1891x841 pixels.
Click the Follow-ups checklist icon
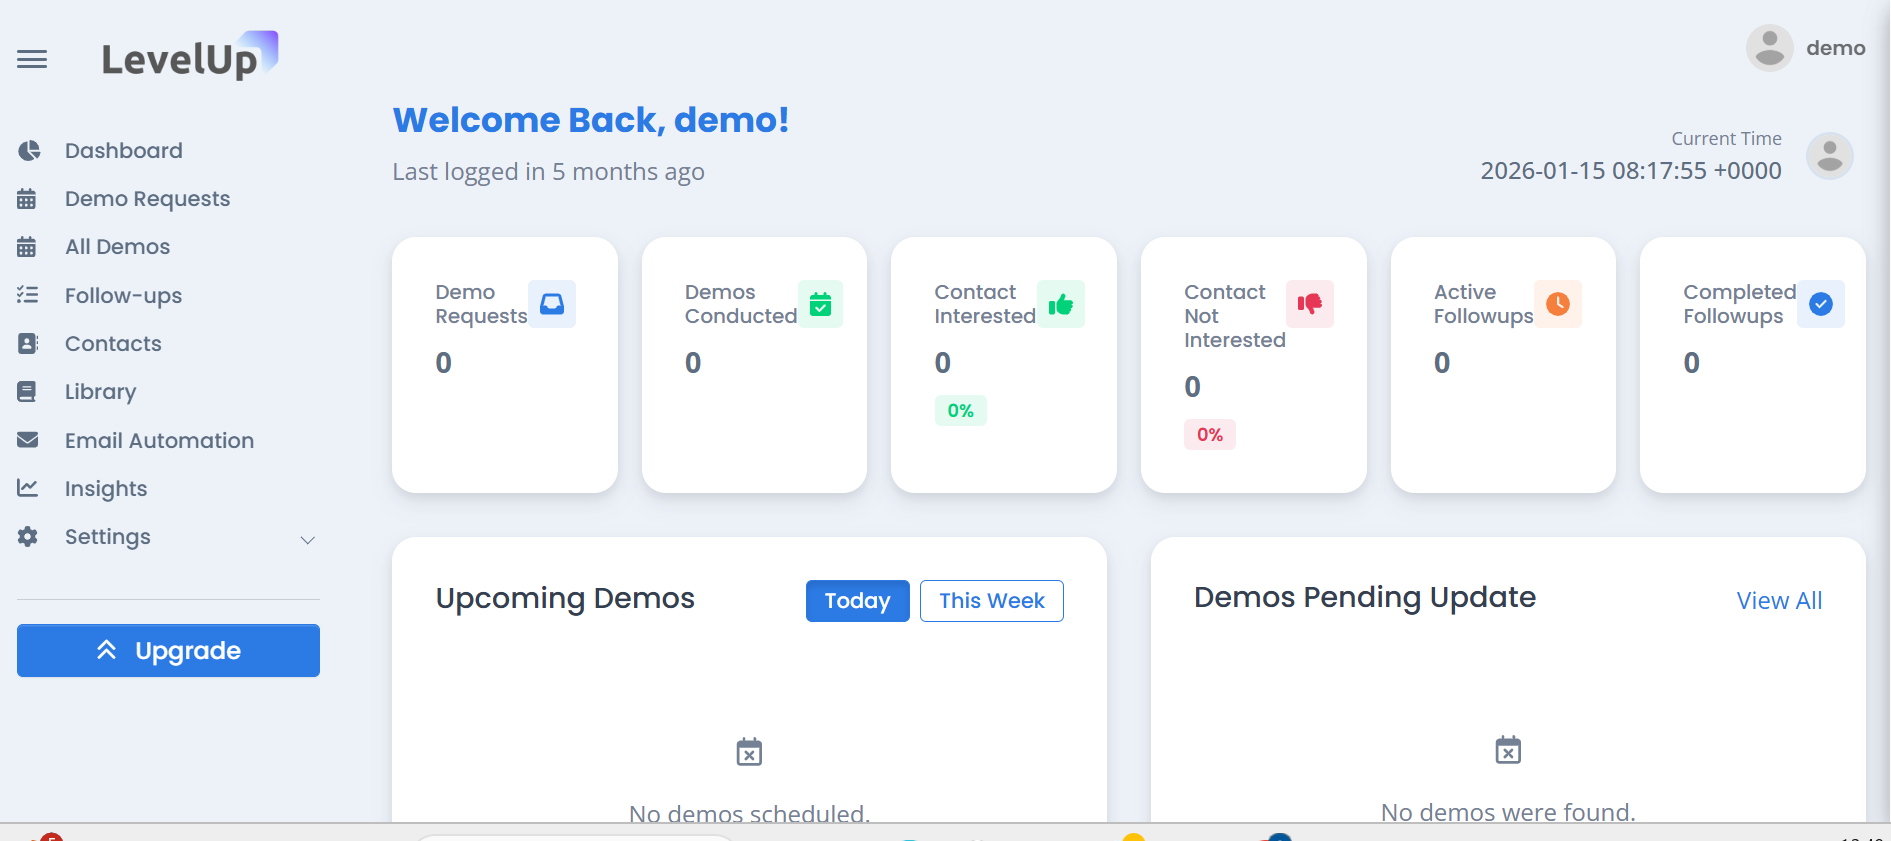pyautogui.click(x=28, y=295)
